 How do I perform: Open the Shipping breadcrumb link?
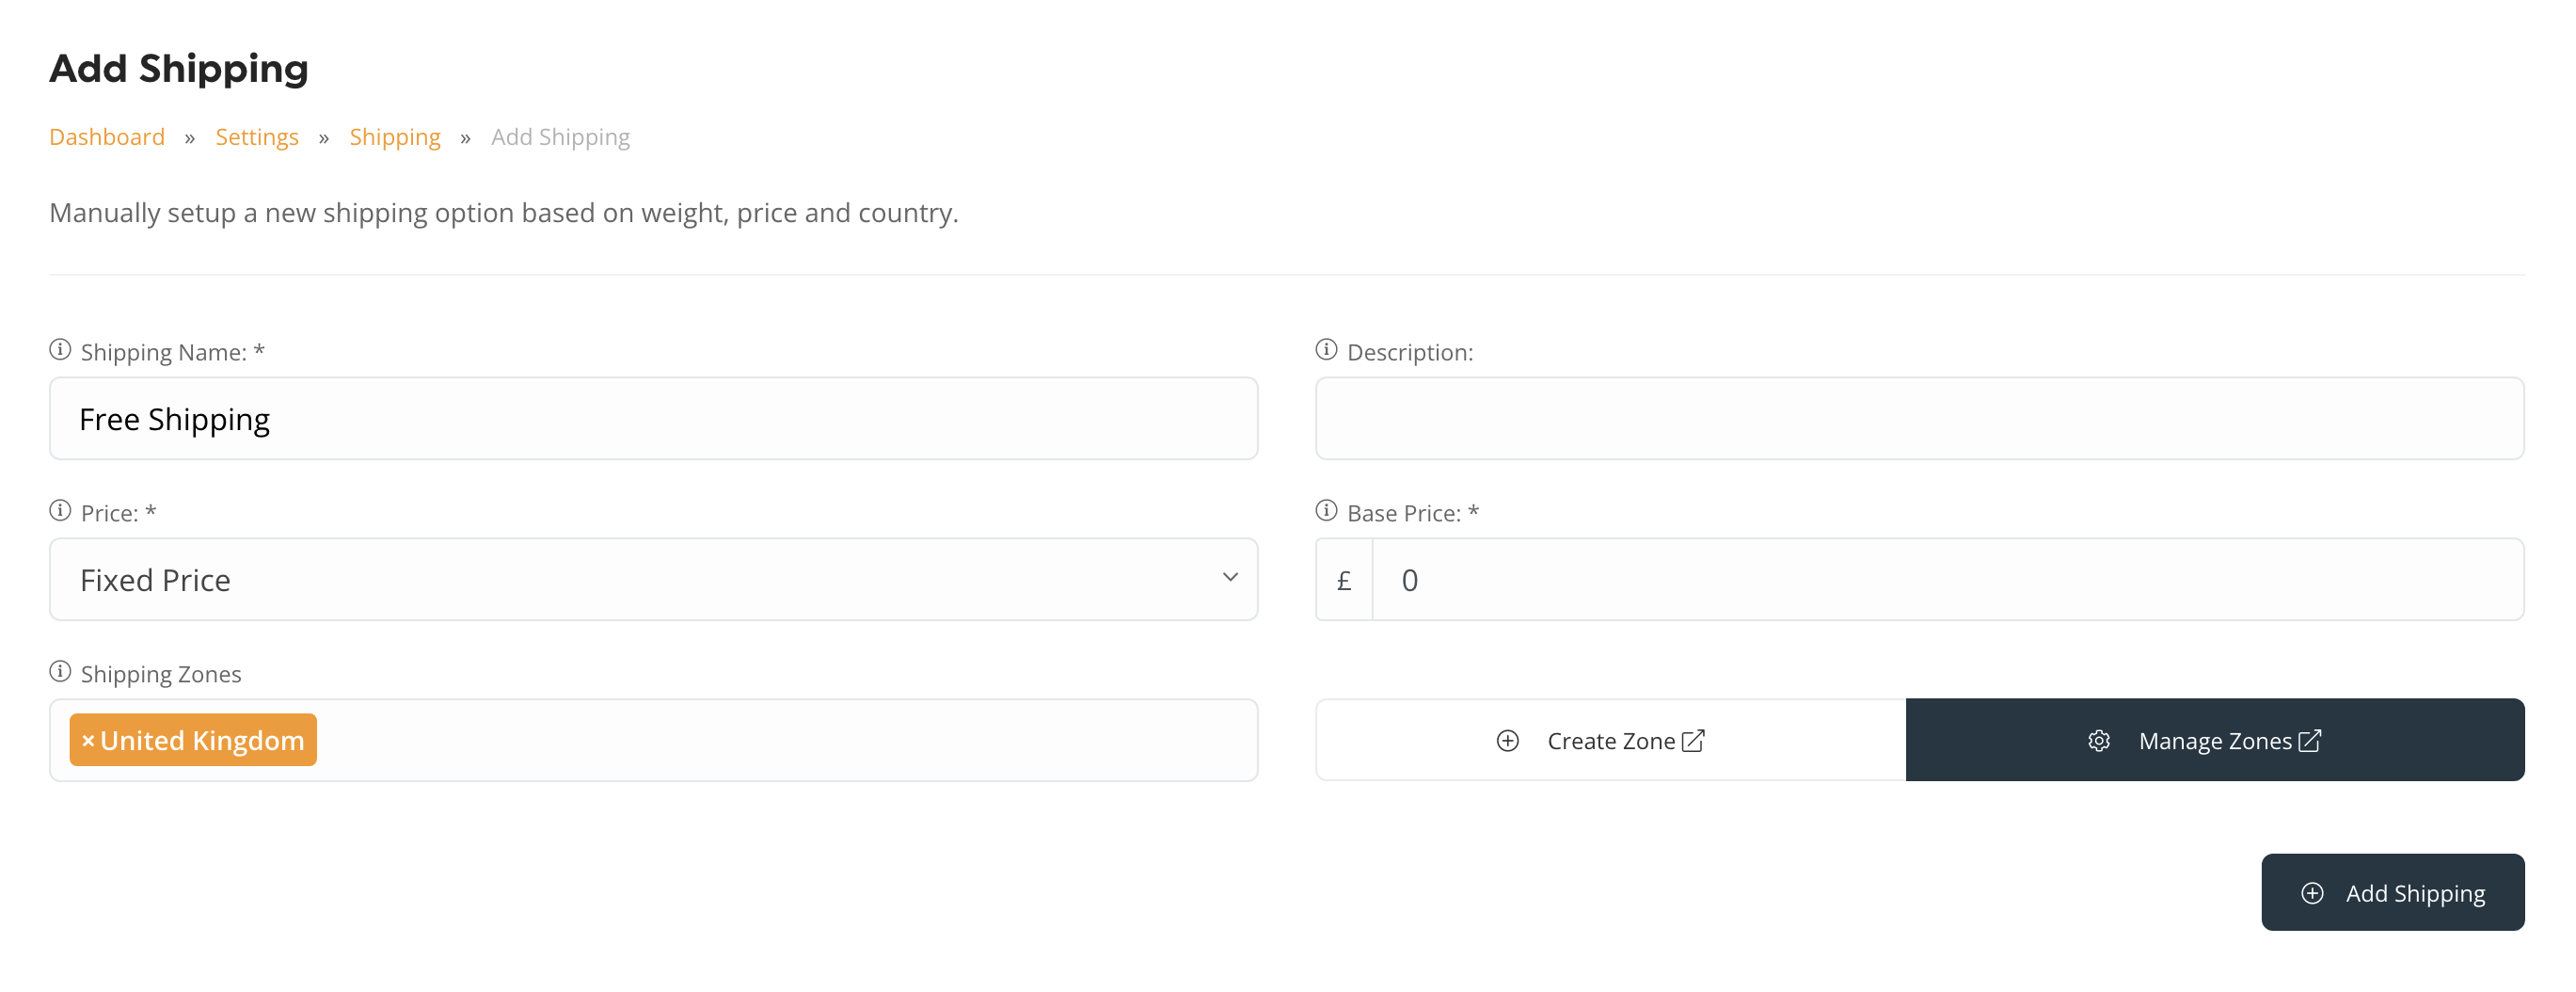(x=395, y=137)
